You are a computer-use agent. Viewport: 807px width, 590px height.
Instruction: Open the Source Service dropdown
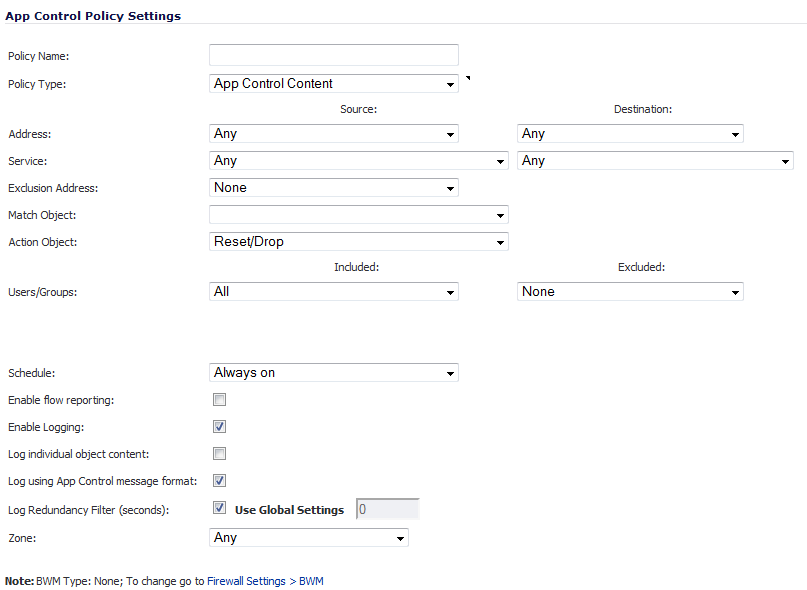(x=359, y=161)
